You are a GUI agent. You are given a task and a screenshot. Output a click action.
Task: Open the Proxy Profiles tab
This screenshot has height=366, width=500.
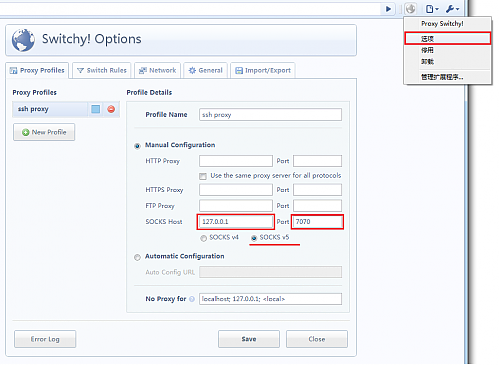37,70
